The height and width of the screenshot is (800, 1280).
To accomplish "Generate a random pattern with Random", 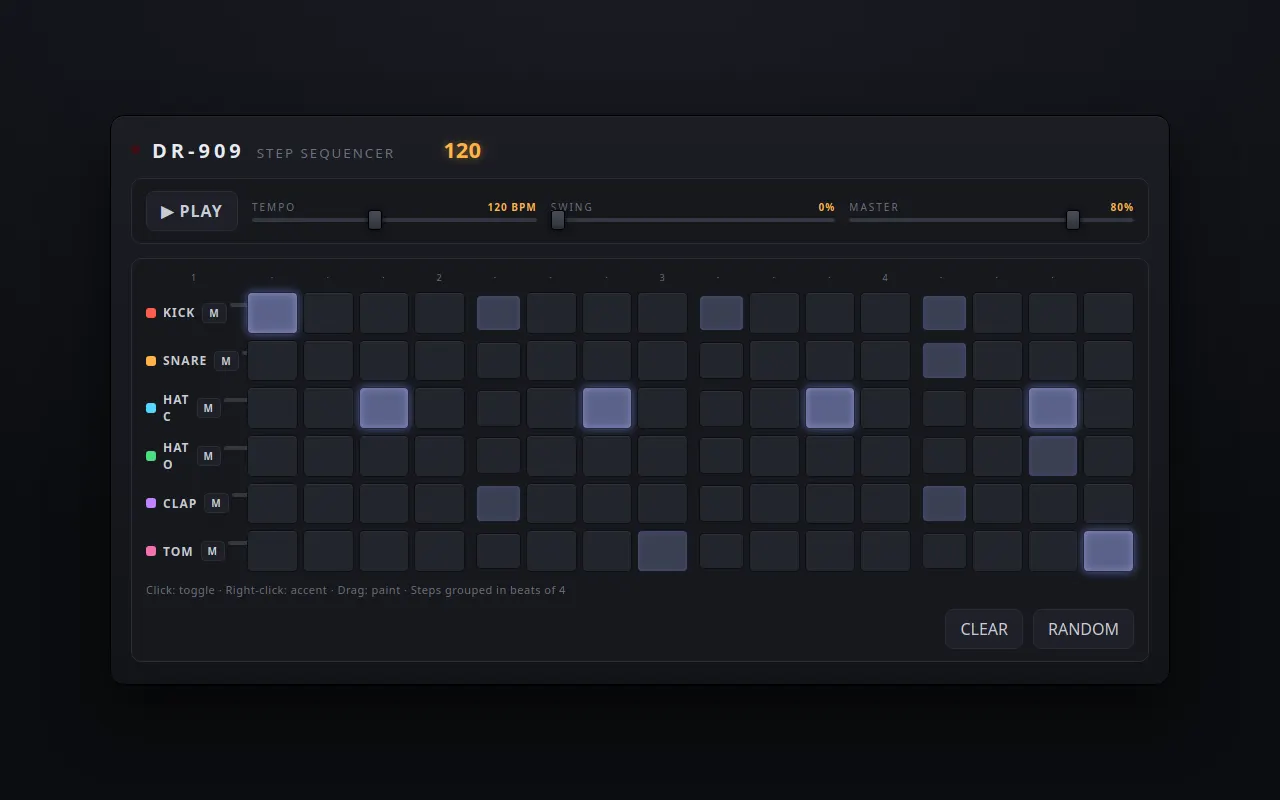I will coord(1083,629).
